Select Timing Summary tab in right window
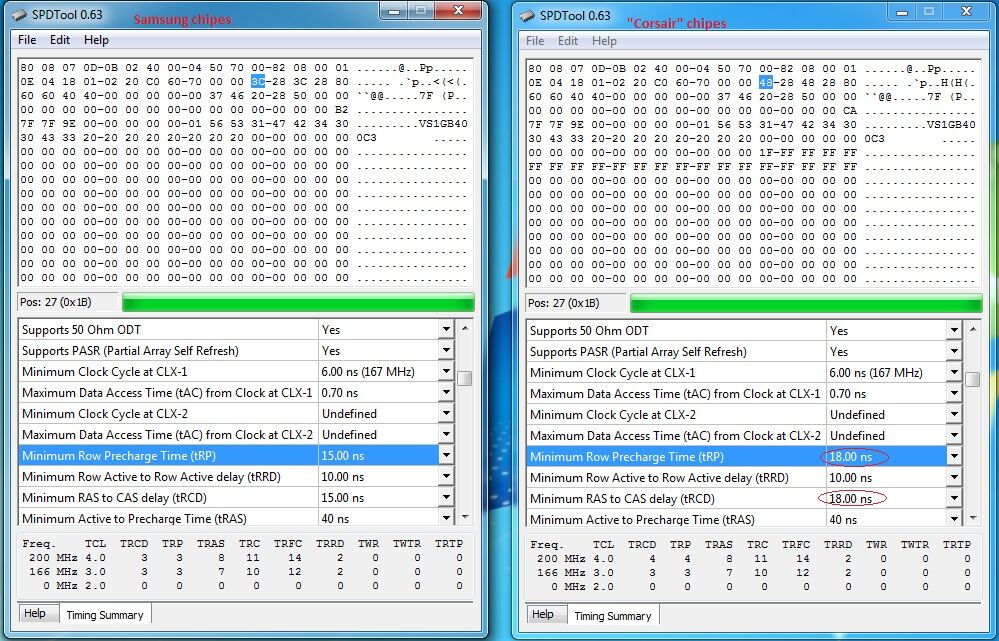Image resolution: width=999 pixels, height=641 pixels. pos(613,616)
